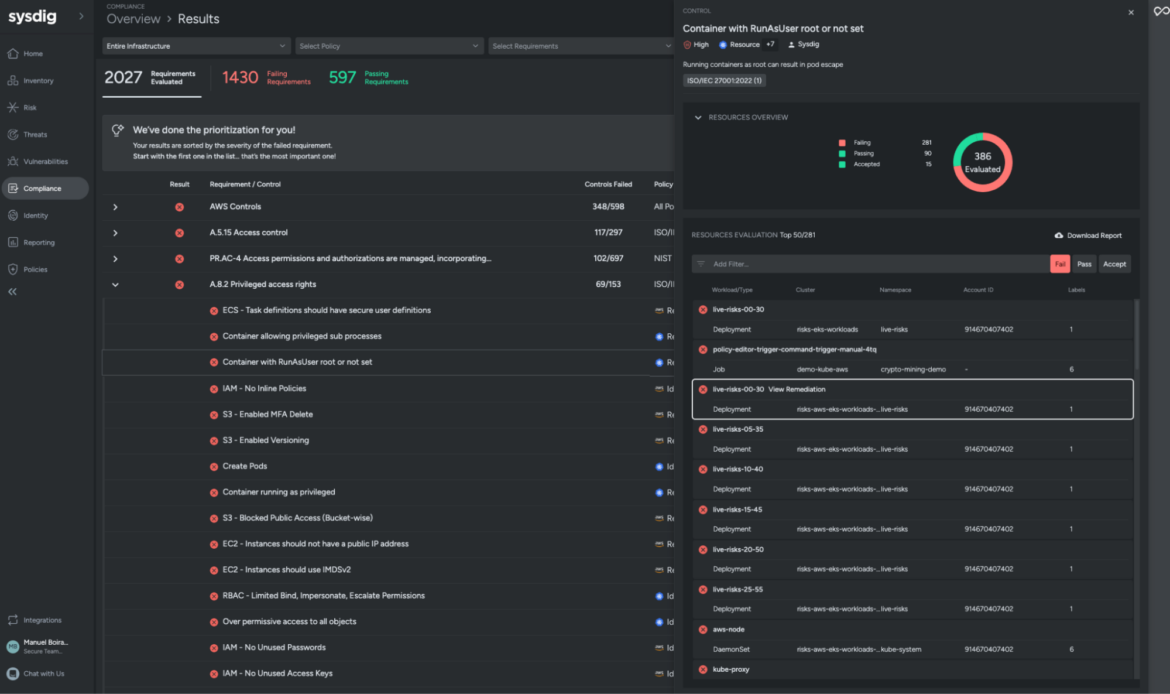Click the fail icon on kube-proxy row
1170x694 pixels.
coord(703,669)
